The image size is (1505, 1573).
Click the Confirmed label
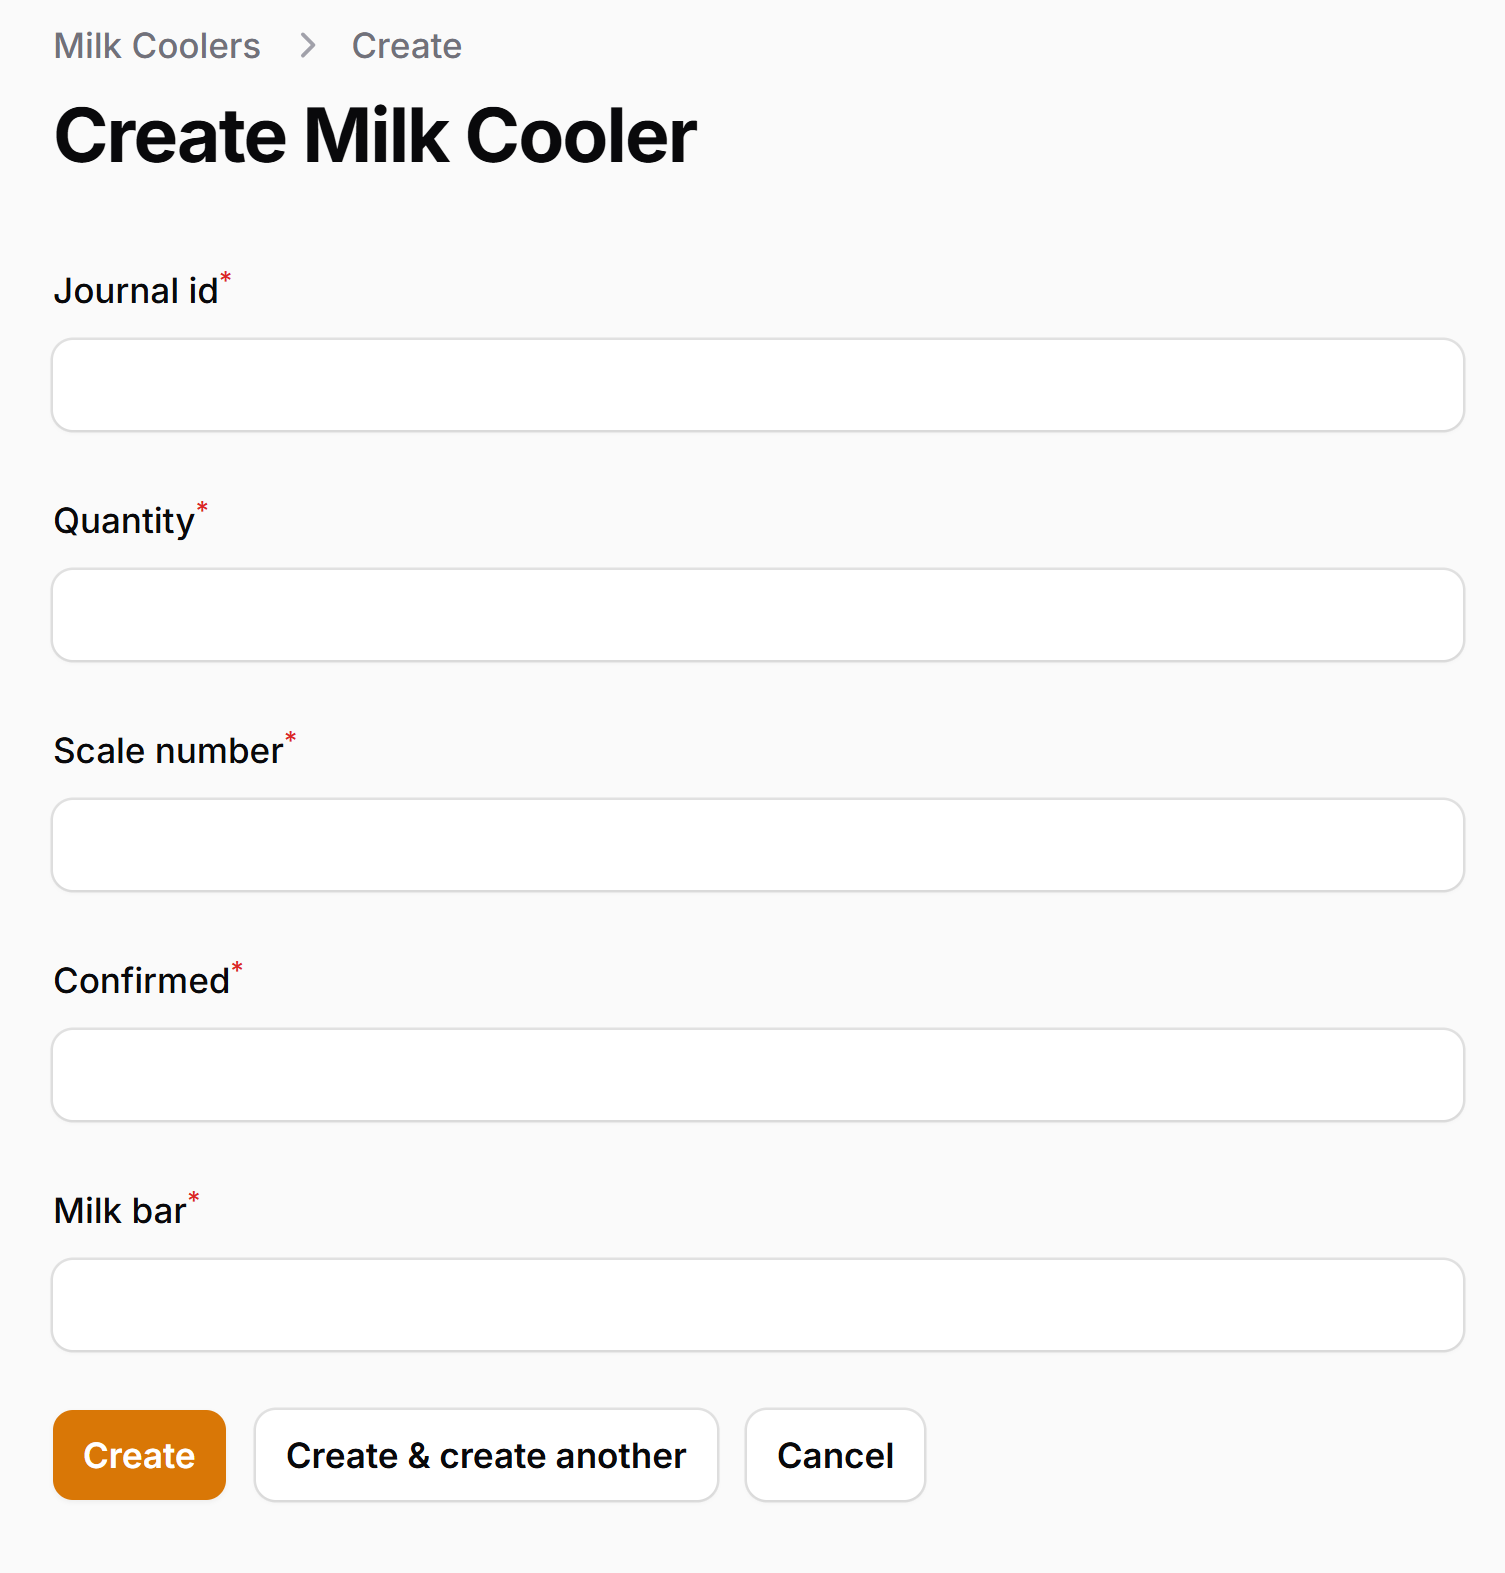(x=141, y=981)
